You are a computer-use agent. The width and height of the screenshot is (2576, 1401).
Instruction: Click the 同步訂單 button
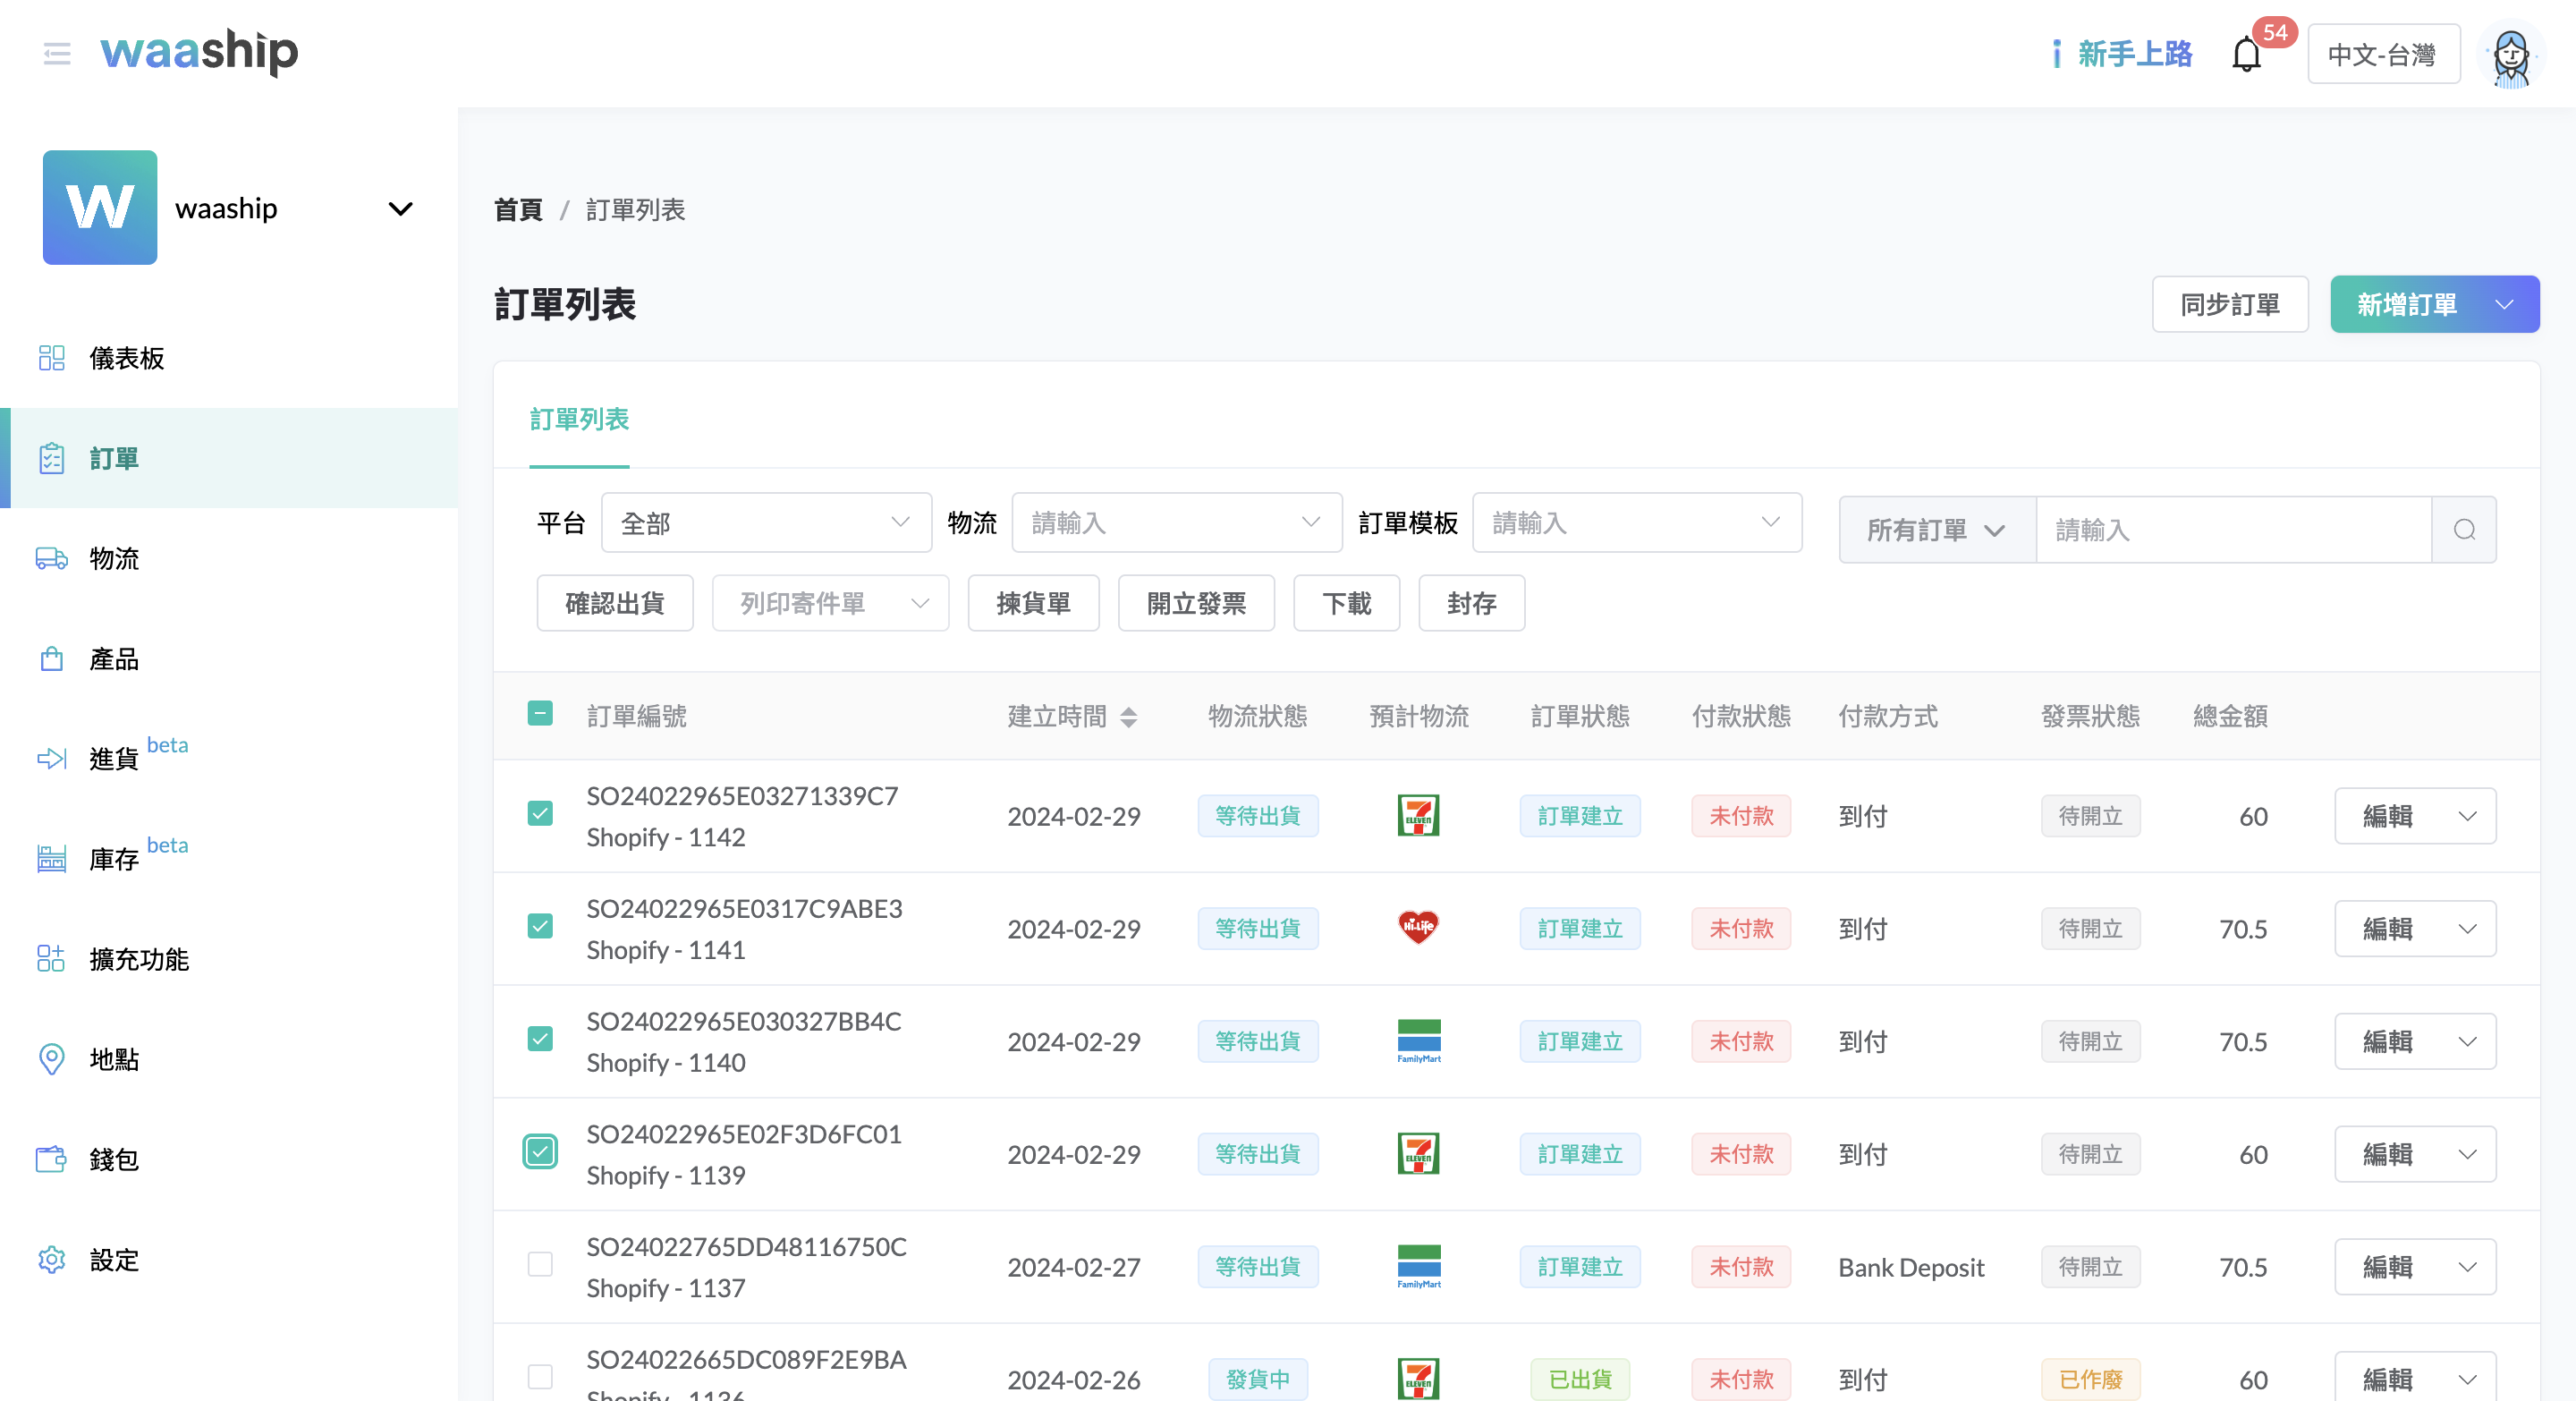[2229, 304]
